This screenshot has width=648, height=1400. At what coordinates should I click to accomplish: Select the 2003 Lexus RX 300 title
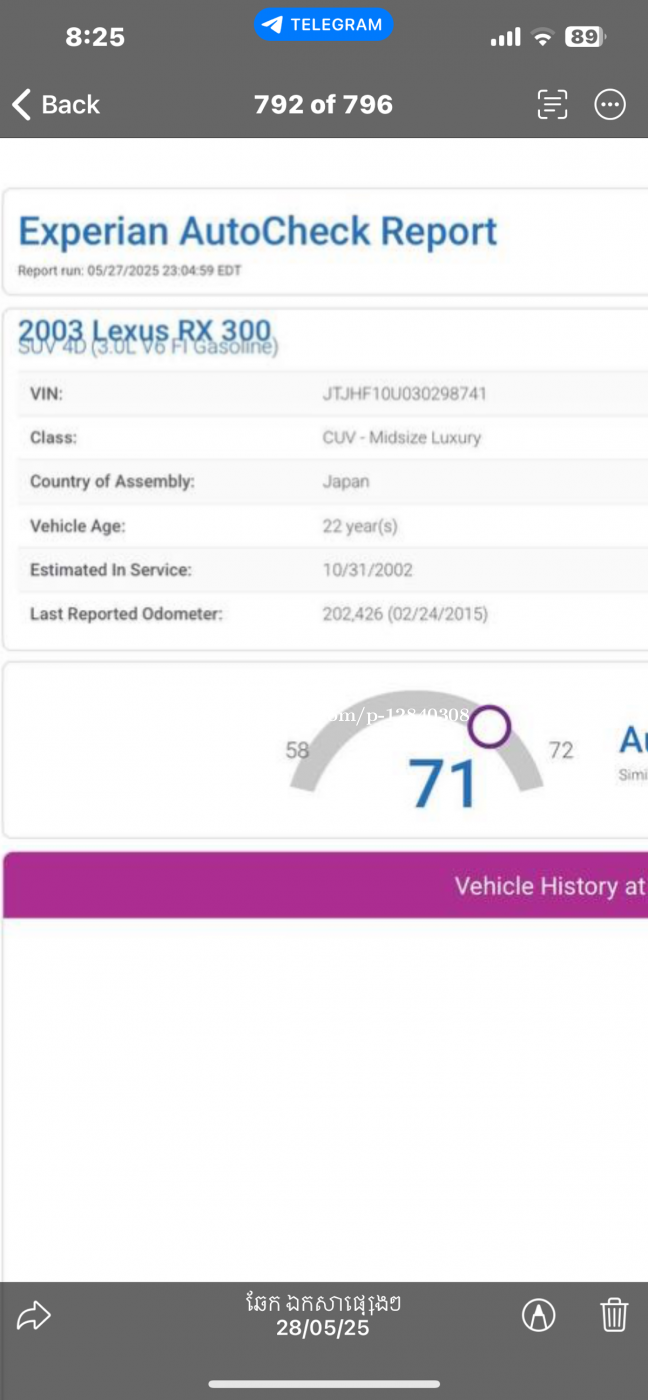pos(145,330)
